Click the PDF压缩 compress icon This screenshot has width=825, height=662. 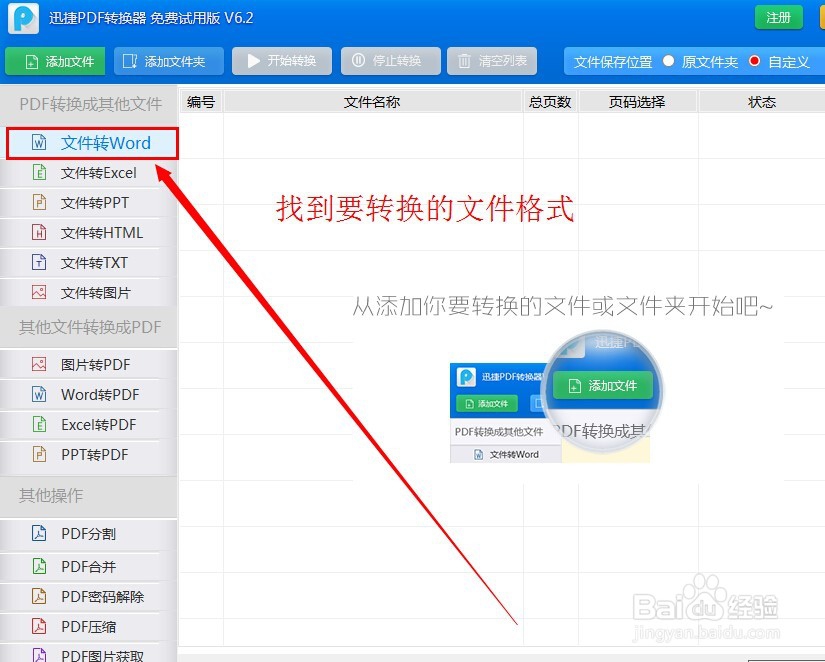pyautogui.click(x=39, y=626)
